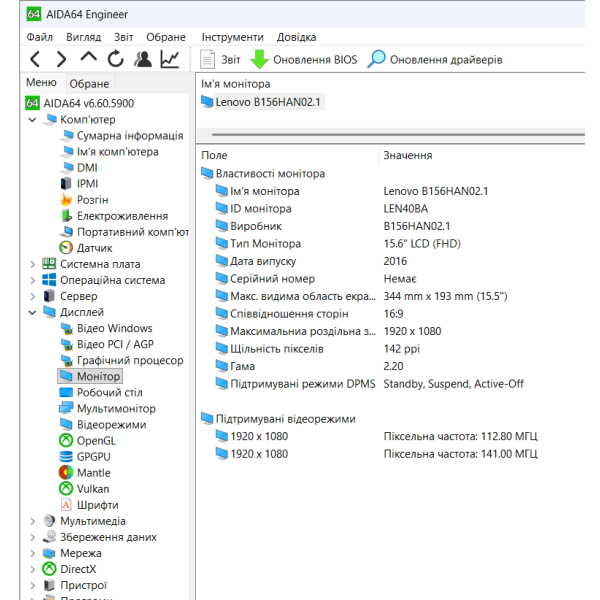Select the Монітор tree item
Screen dimensions: 600x600
90,377
